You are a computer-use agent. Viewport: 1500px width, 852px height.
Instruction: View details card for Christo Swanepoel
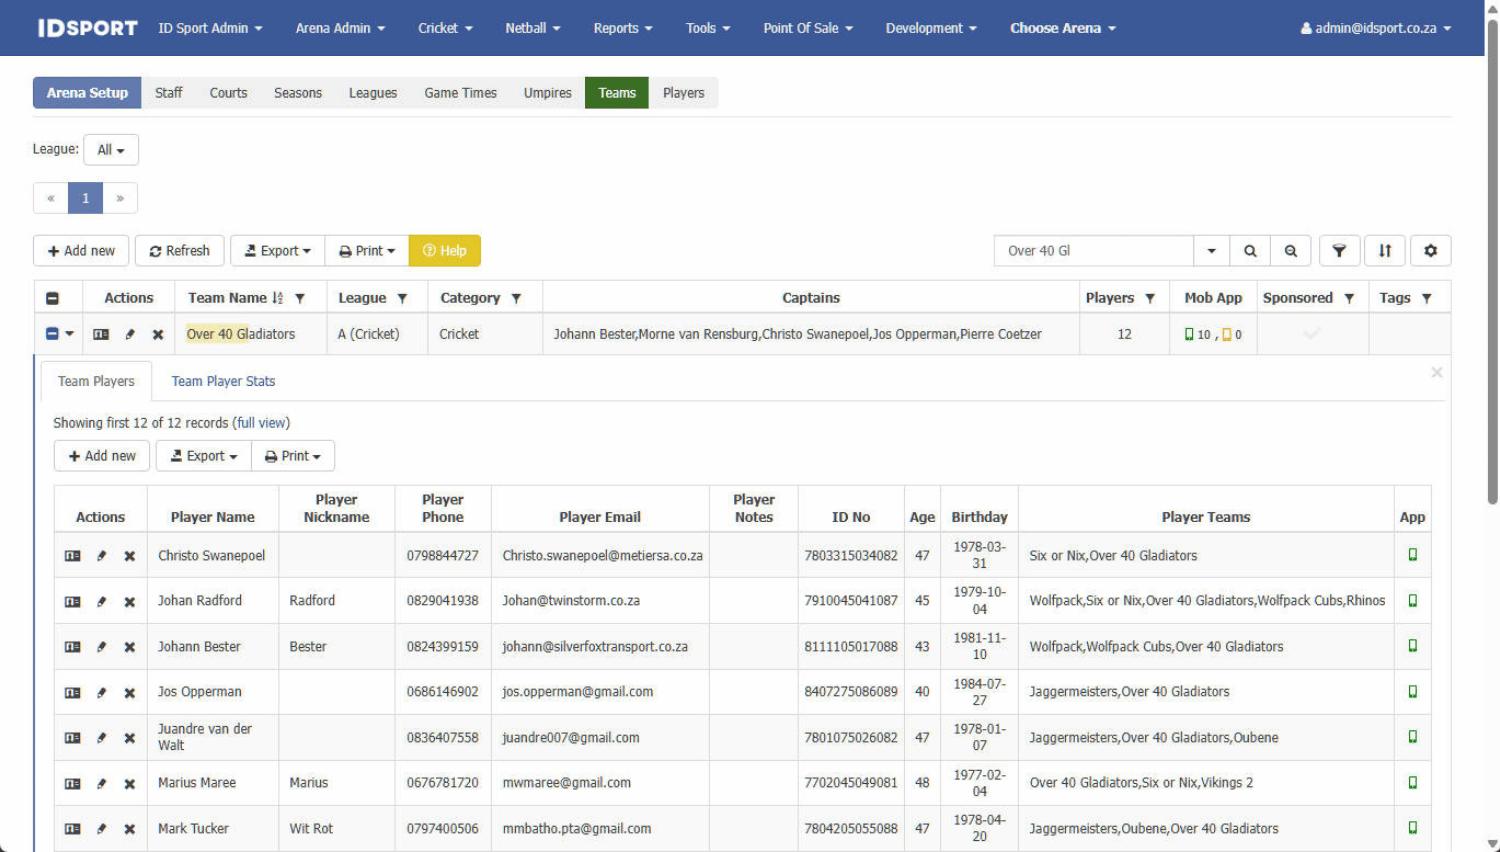click(x=73, y=556)
